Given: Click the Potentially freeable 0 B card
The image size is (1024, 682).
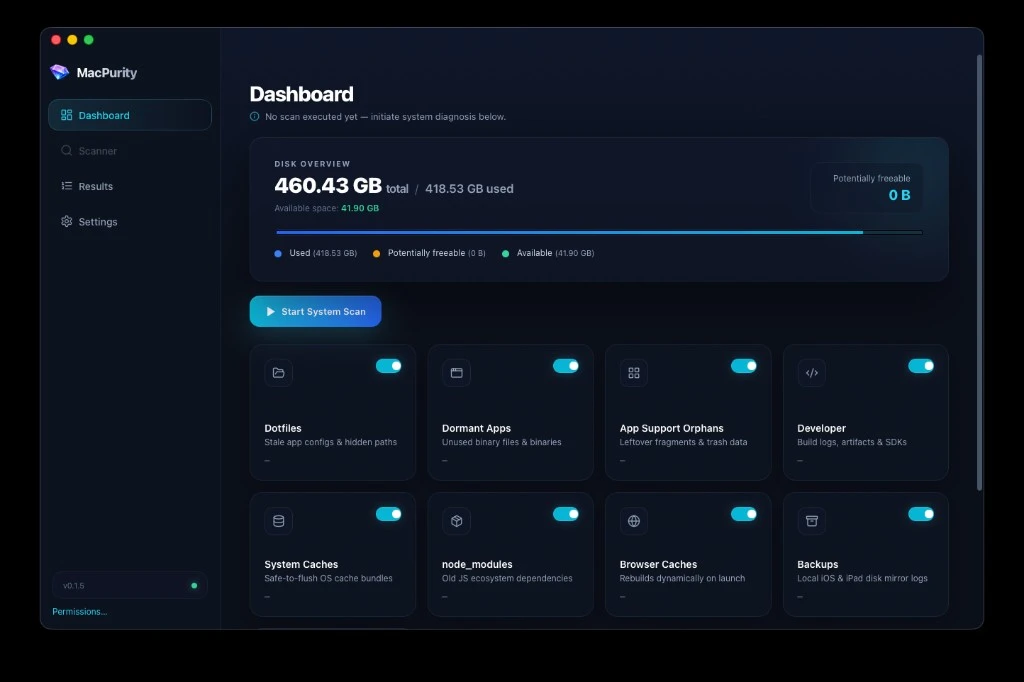Looking at the screenshot, I should pyautogui.click(x=867, y=187).
